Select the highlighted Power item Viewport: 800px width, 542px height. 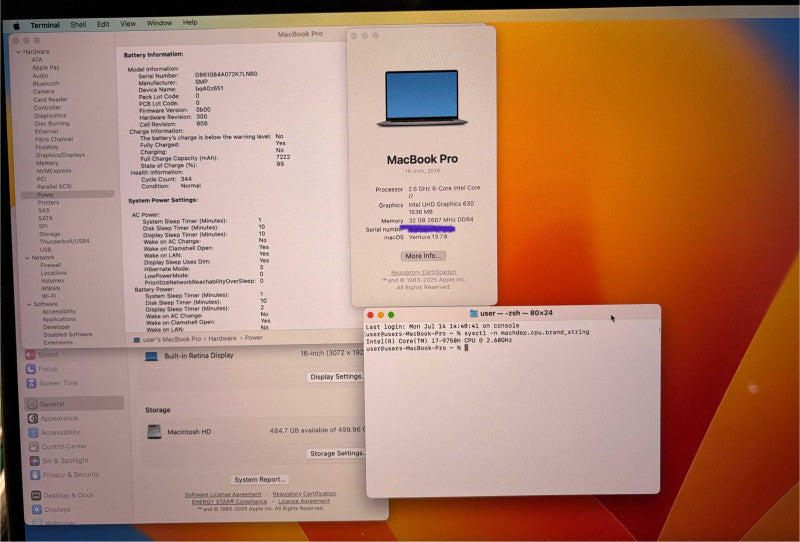pos(67,195)
